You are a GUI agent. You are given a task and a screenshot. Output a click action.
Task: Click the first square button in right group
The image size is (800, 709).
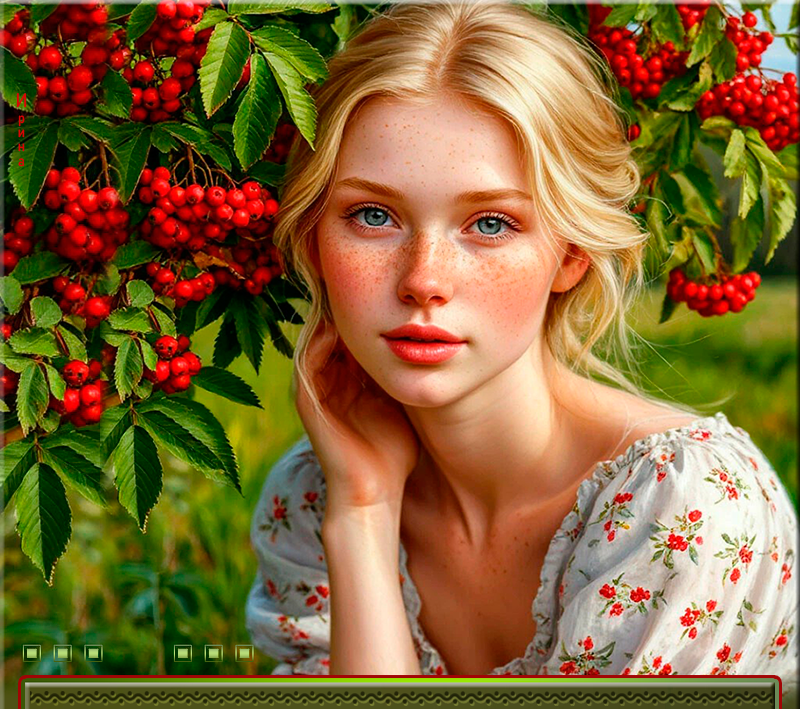(x=183, y=653)
